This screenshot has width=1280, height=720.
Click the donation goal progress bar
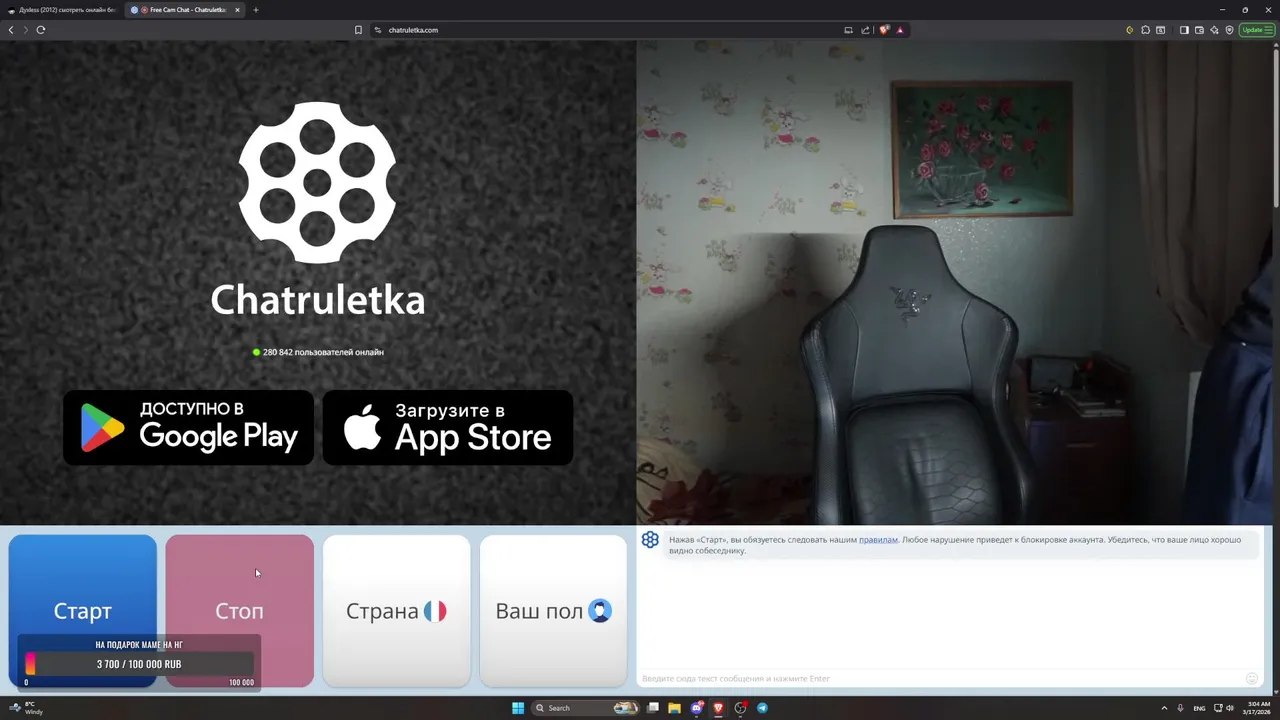pos(139,664)
